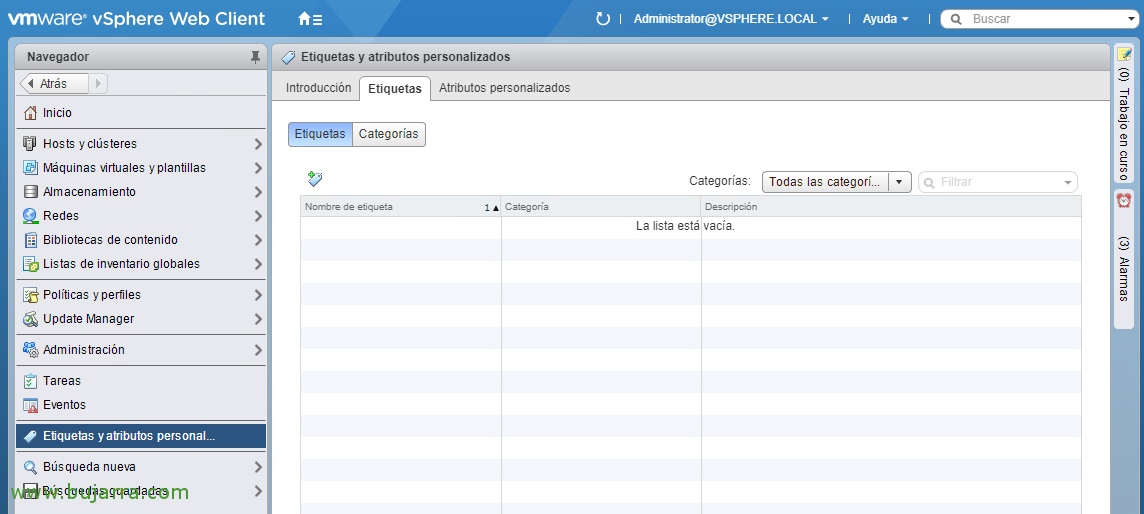Switch to the Introducción tab
Image resolution: width=1144 pixels, height=514 pixels.
[x=318, y=87]
